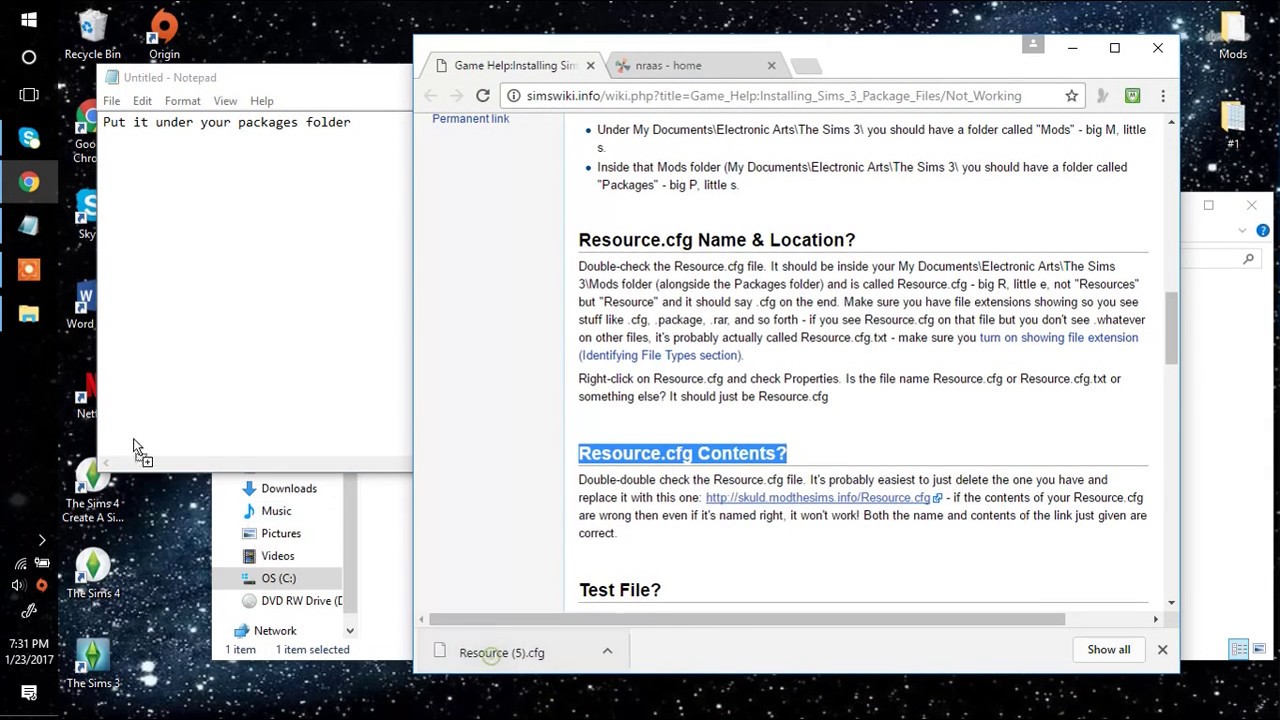Click Show all downloads button
Image resolution: width=1280 pixels, height=720 pixels.
point(1109,650)
